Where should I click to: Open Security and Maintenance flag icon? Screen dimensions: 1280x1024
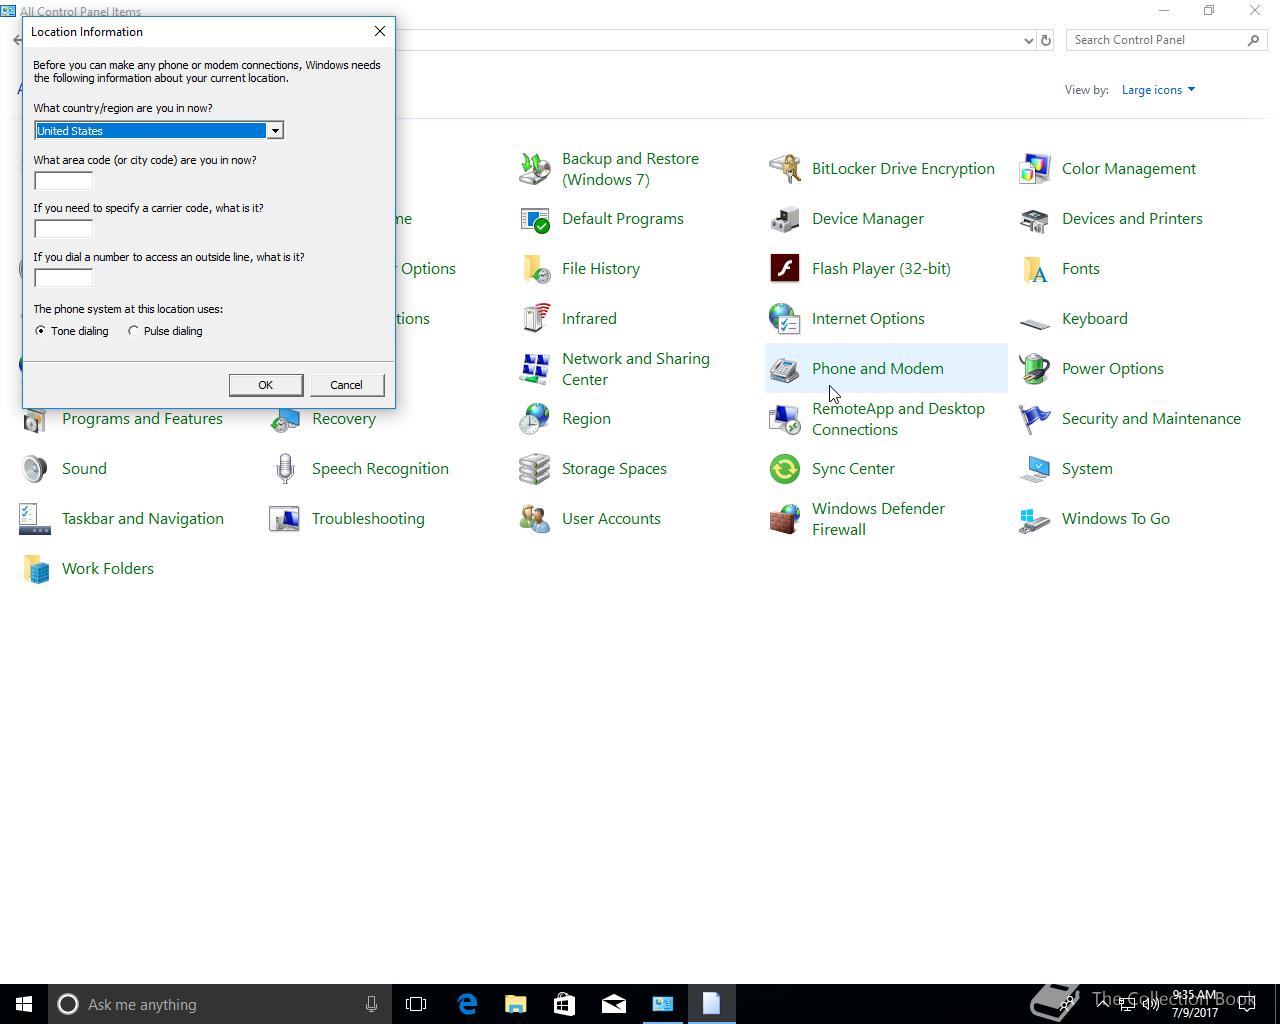(x=1035, y=419)
